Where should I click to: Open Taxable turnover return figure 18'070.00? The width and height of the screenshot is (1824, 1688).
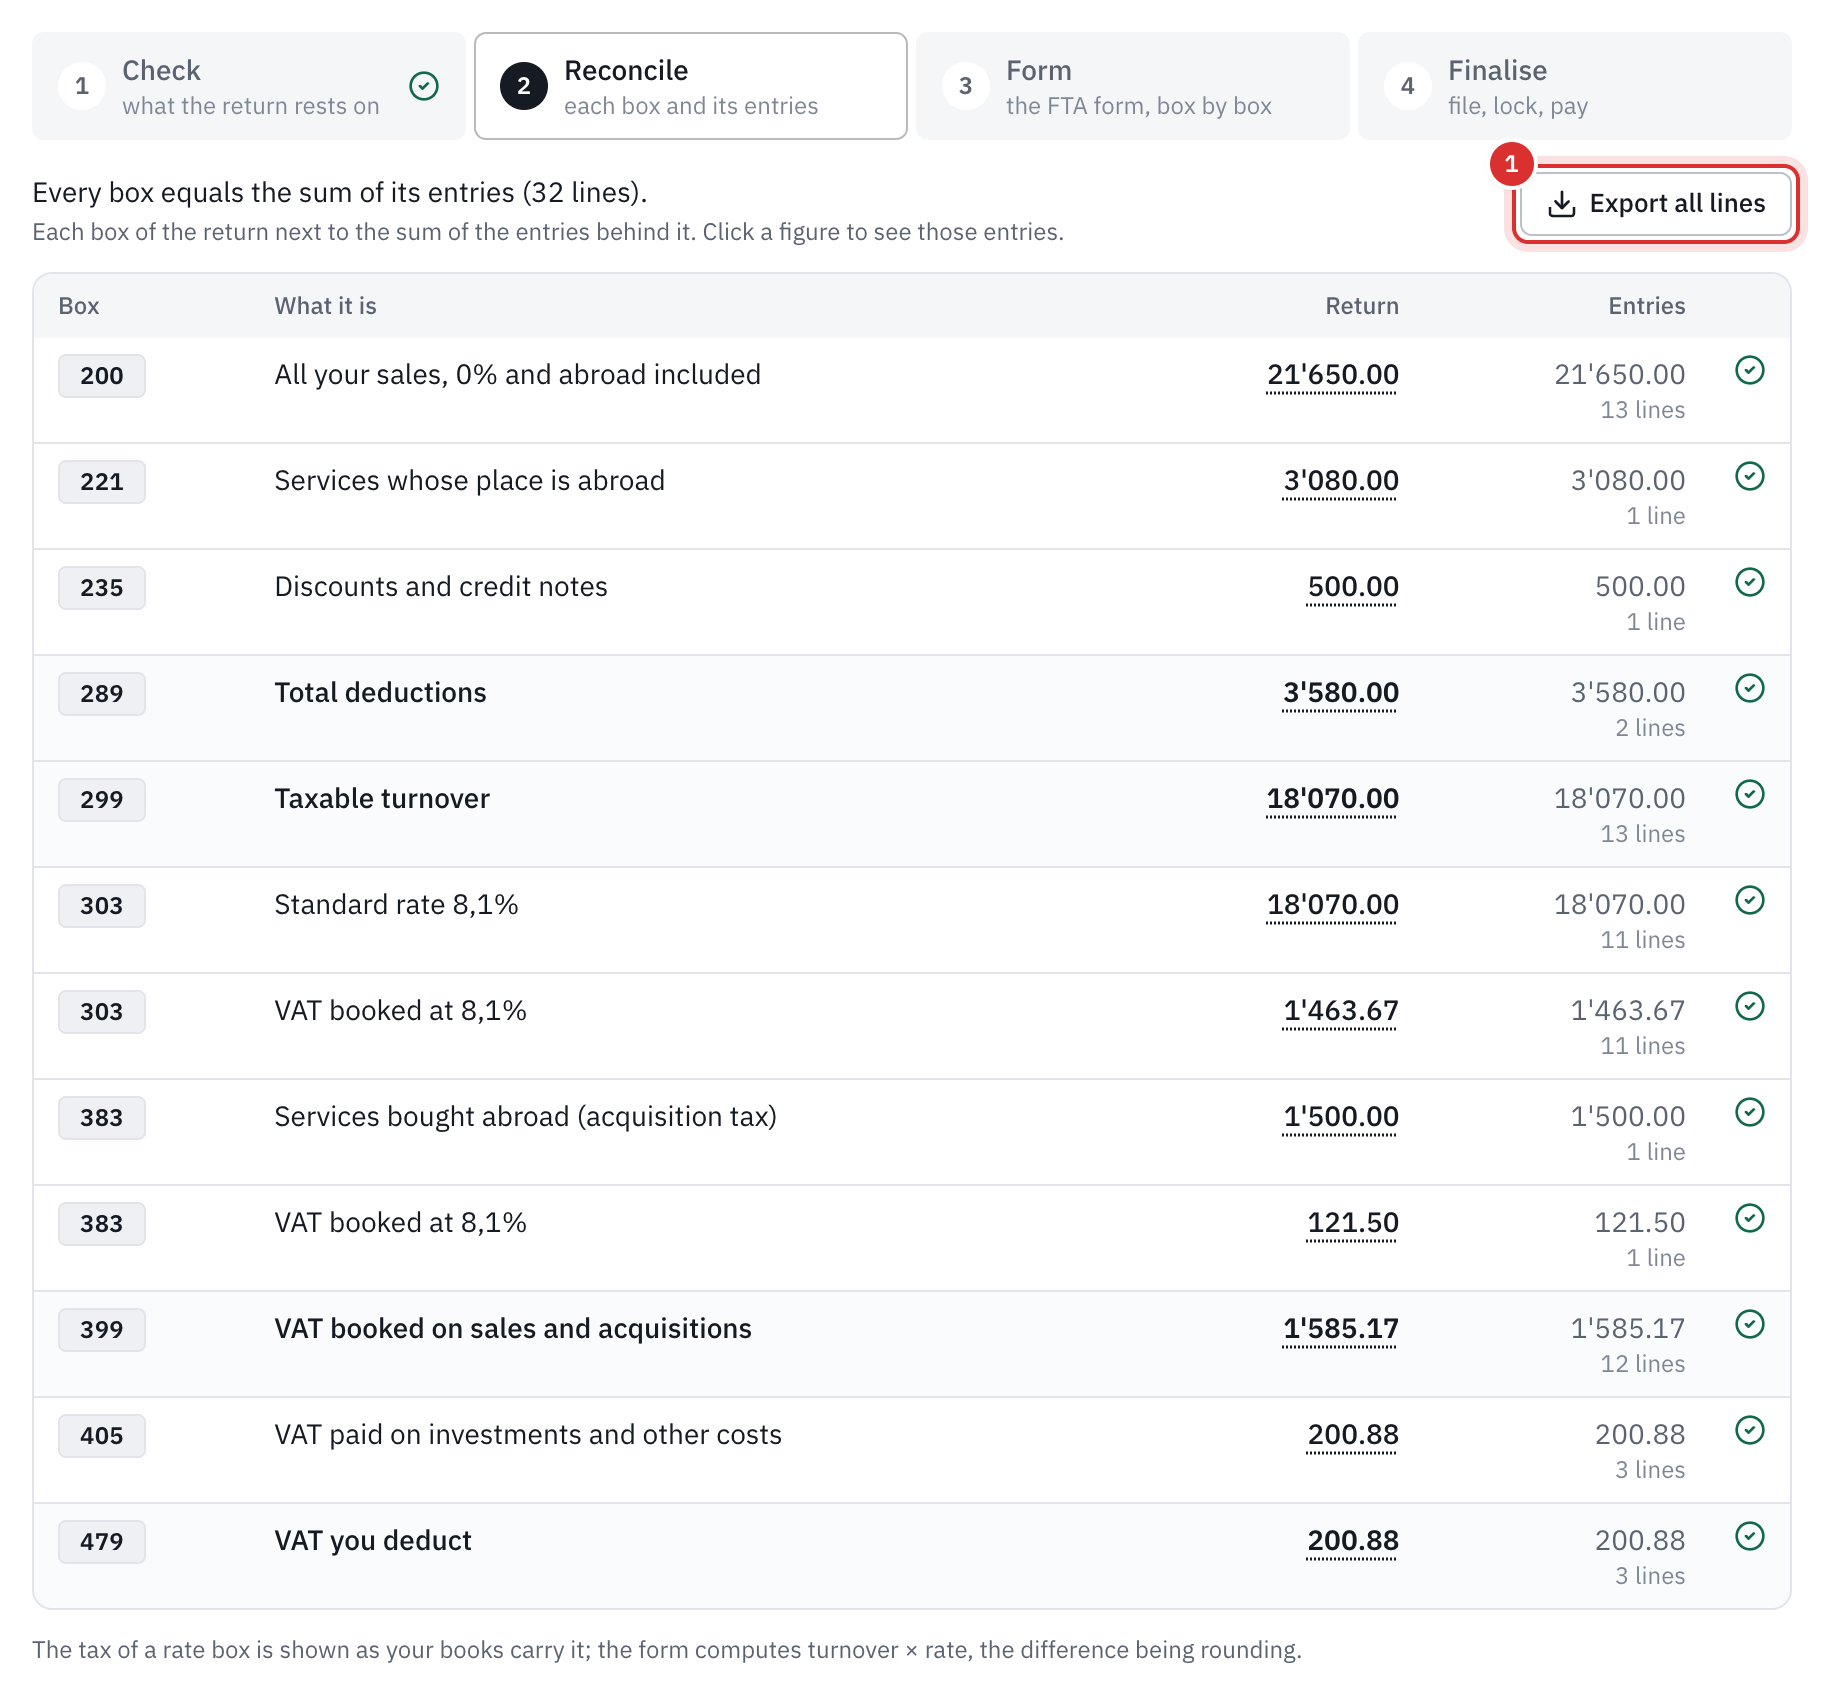(1332, 799)
